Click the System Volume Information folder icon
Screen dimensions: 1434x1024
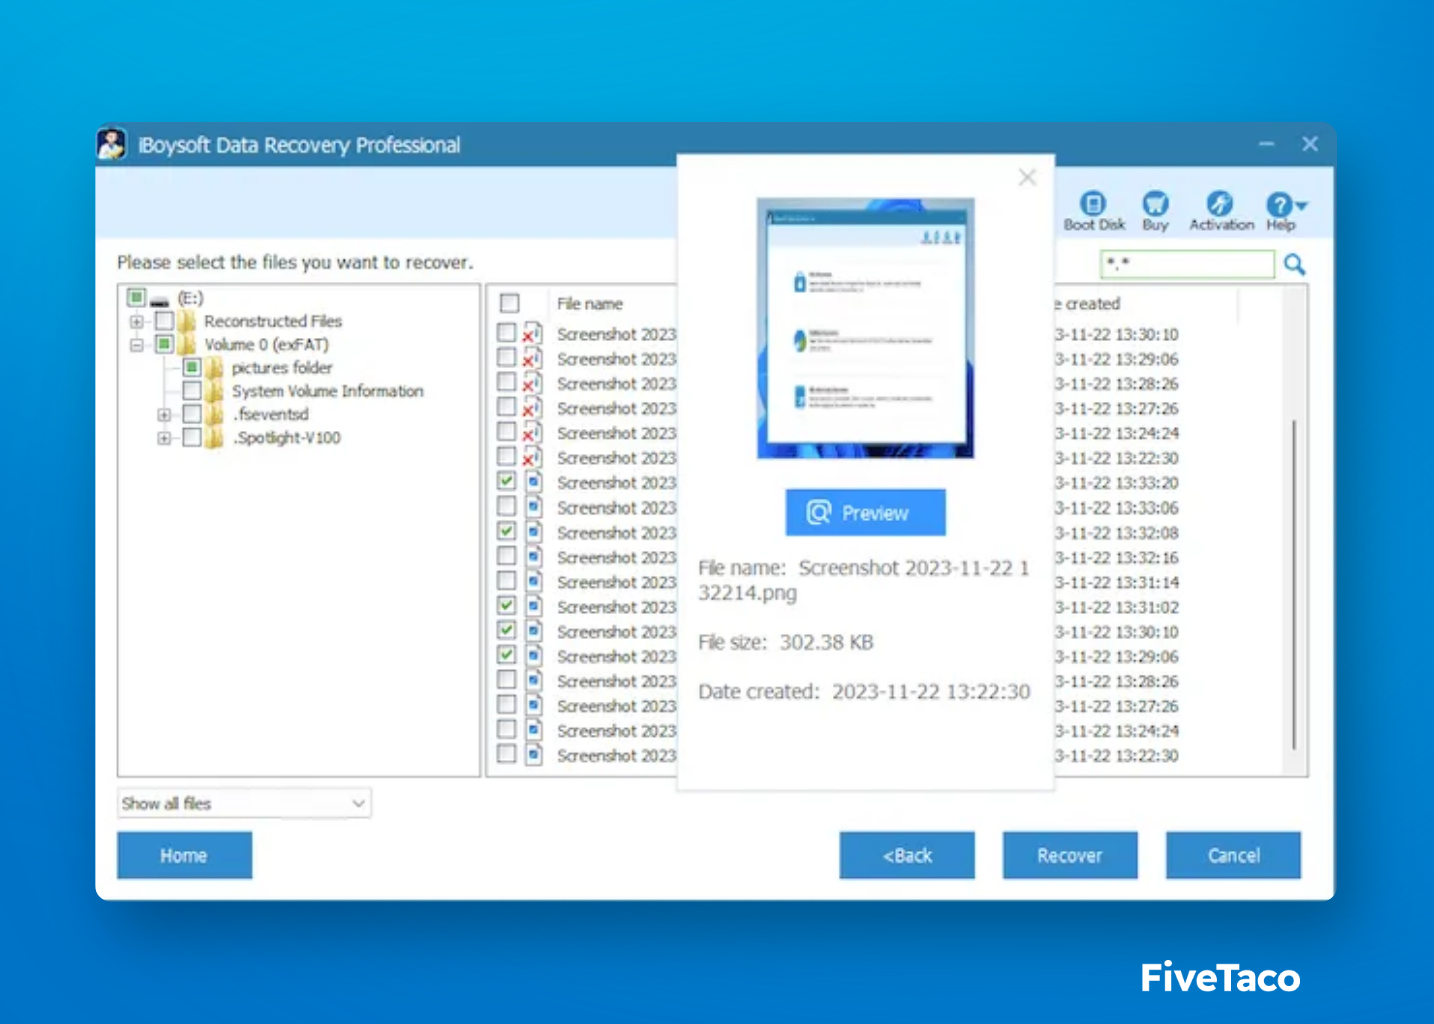214,391
